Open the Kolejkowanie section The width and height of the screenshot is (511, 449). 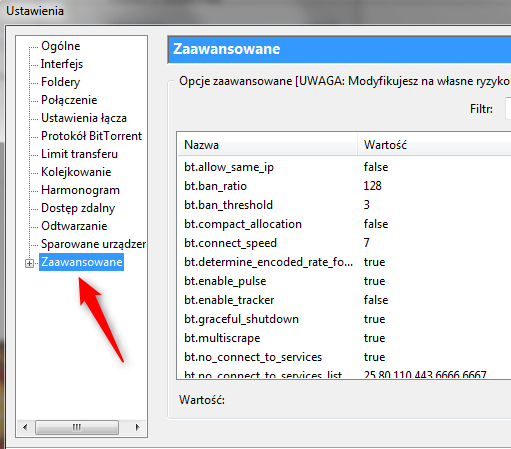tap(76, 172)
